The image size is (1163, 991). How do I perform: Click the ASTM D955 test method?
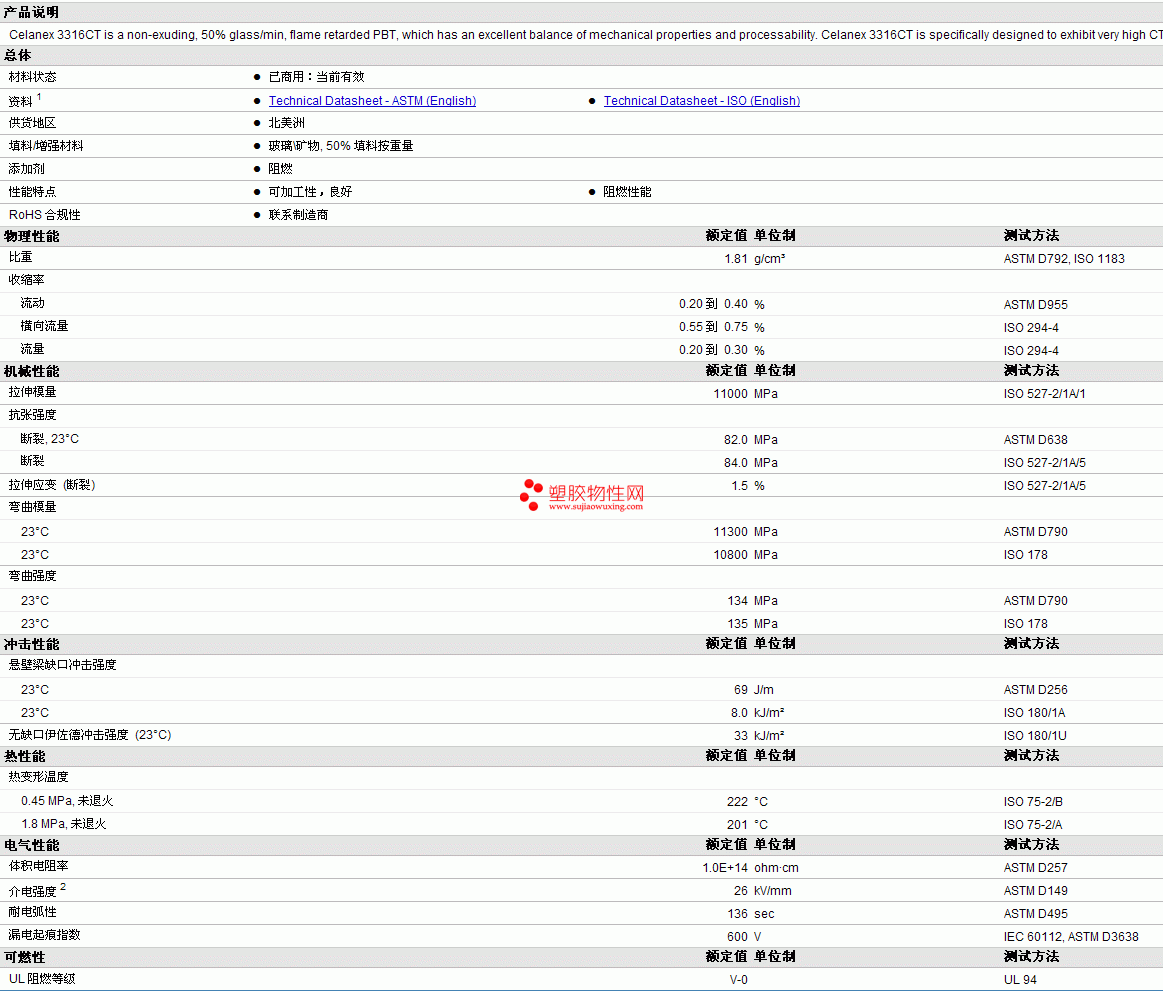[x=1035, y=305]
